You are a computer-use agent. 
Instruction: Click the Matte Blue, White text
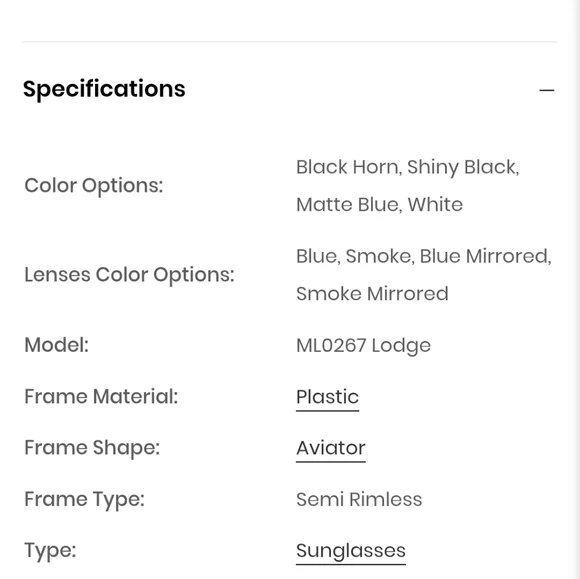coord(379,205)
